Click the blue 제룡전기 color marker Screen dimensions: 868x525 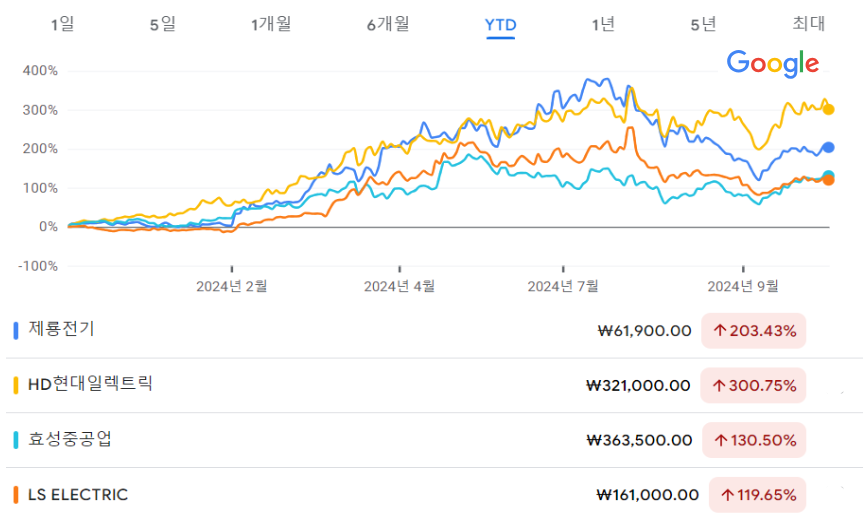tap(16, 331)
